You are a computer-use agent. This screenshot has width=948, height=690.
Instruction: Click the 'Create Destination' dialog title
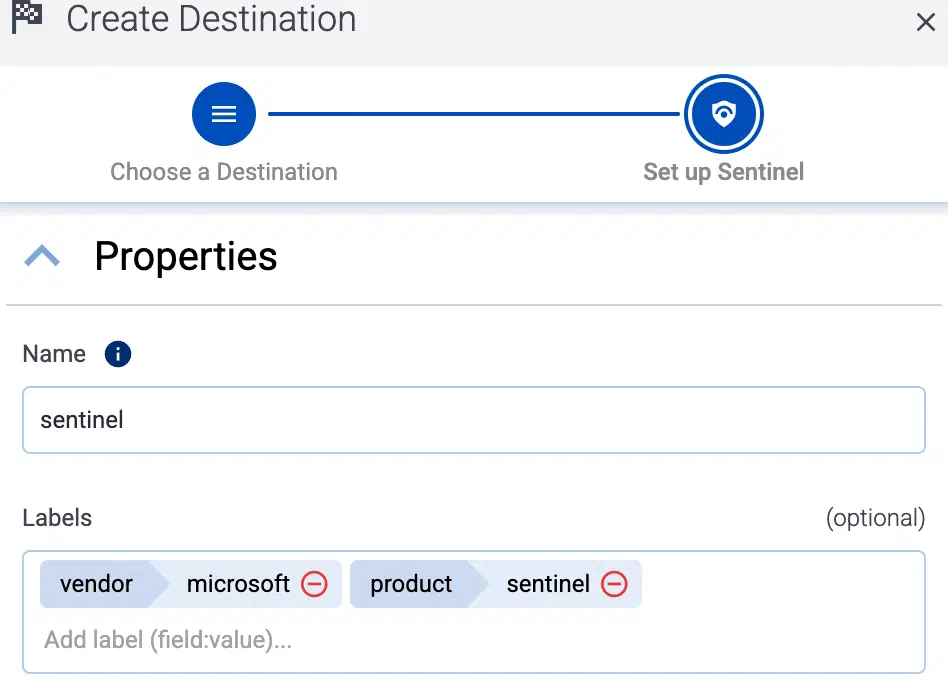[211, 18]
